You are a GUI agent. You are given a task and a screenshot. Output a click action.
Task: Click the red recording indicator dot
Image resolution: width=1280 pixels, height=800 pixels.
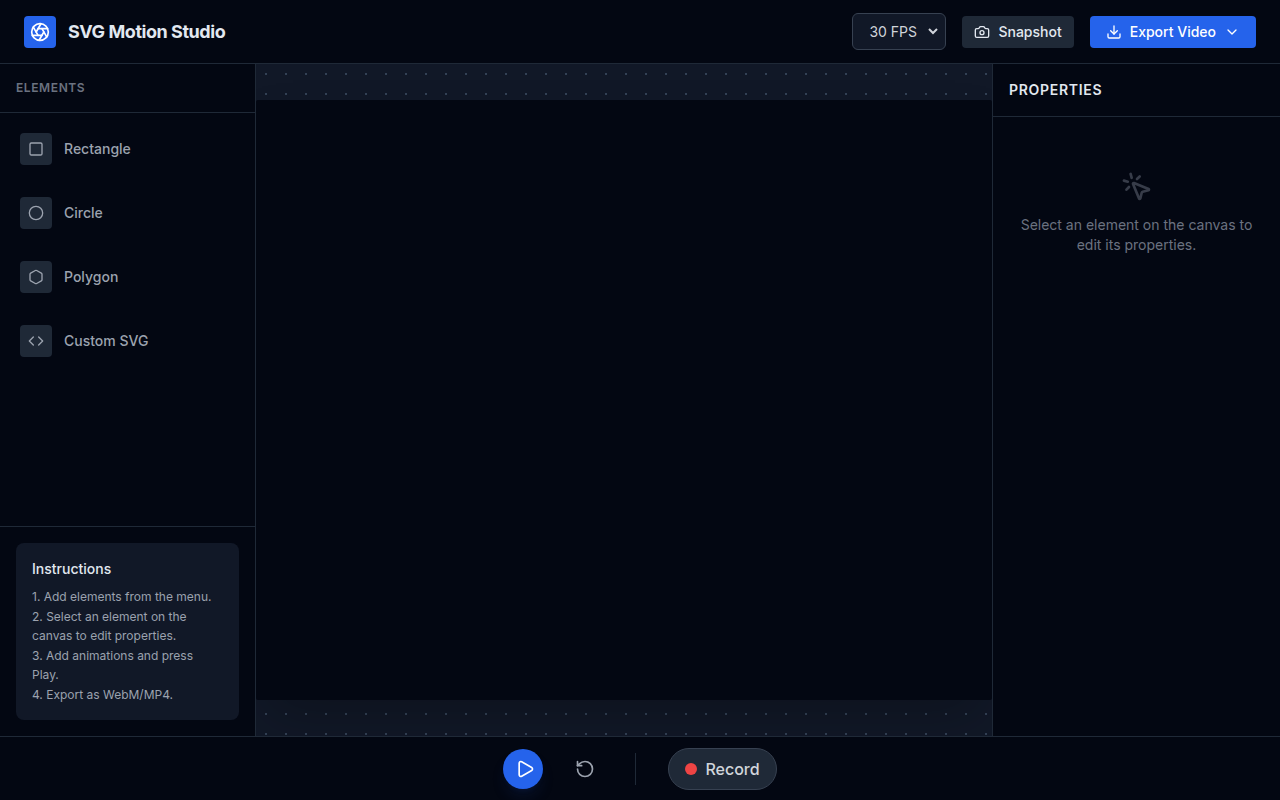point(692,769)
